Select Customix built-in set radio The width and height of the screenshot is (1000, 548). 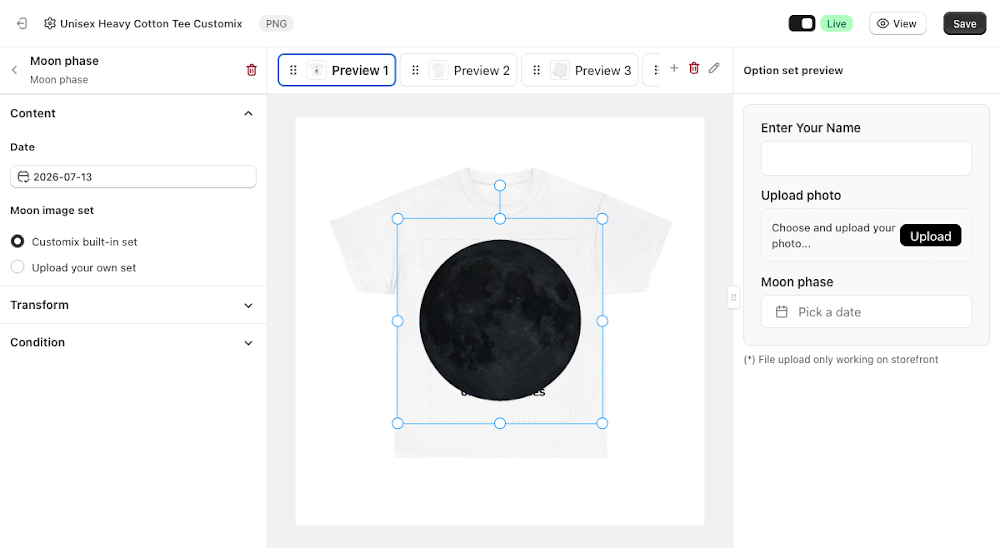pos(18,241)
